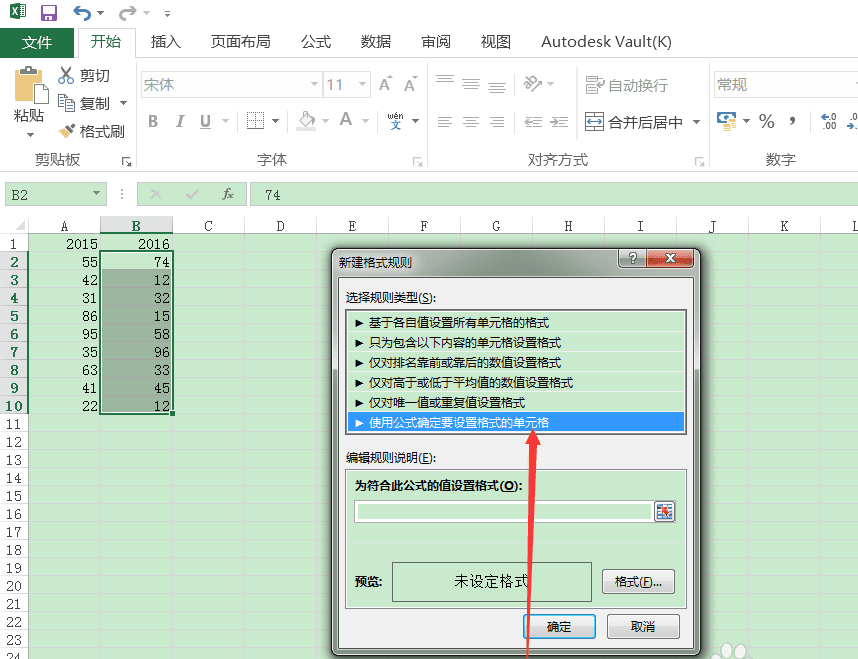Center text horizontally
The image size is (858, 659).
click(471, 121)
